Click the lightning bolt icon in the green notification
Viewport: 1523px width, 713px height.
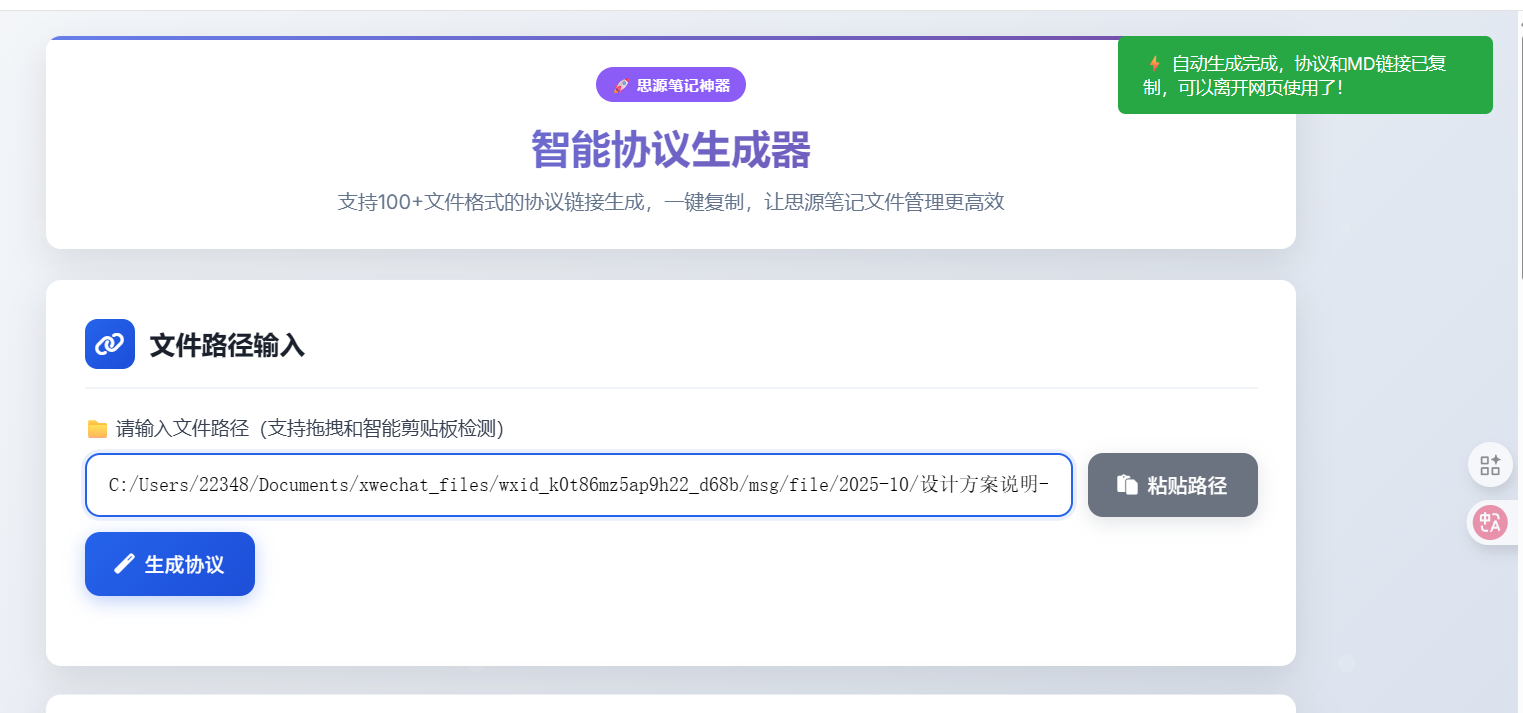tap(1154, 64)
